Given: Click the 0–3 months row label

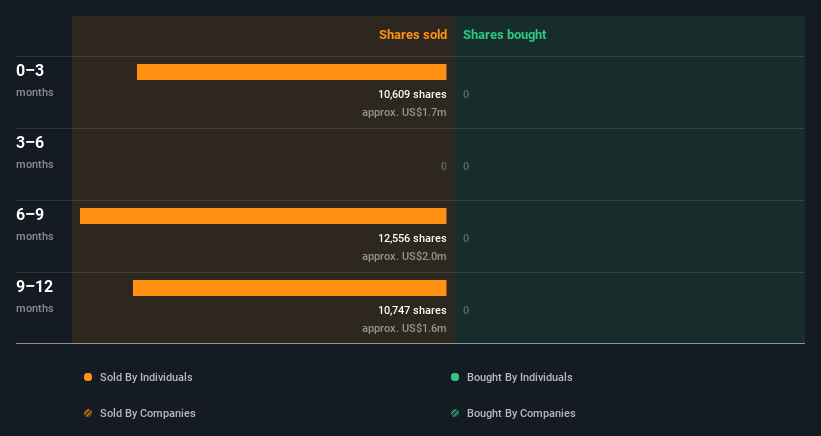Looking at the screenshot, I should coord(35,80).
